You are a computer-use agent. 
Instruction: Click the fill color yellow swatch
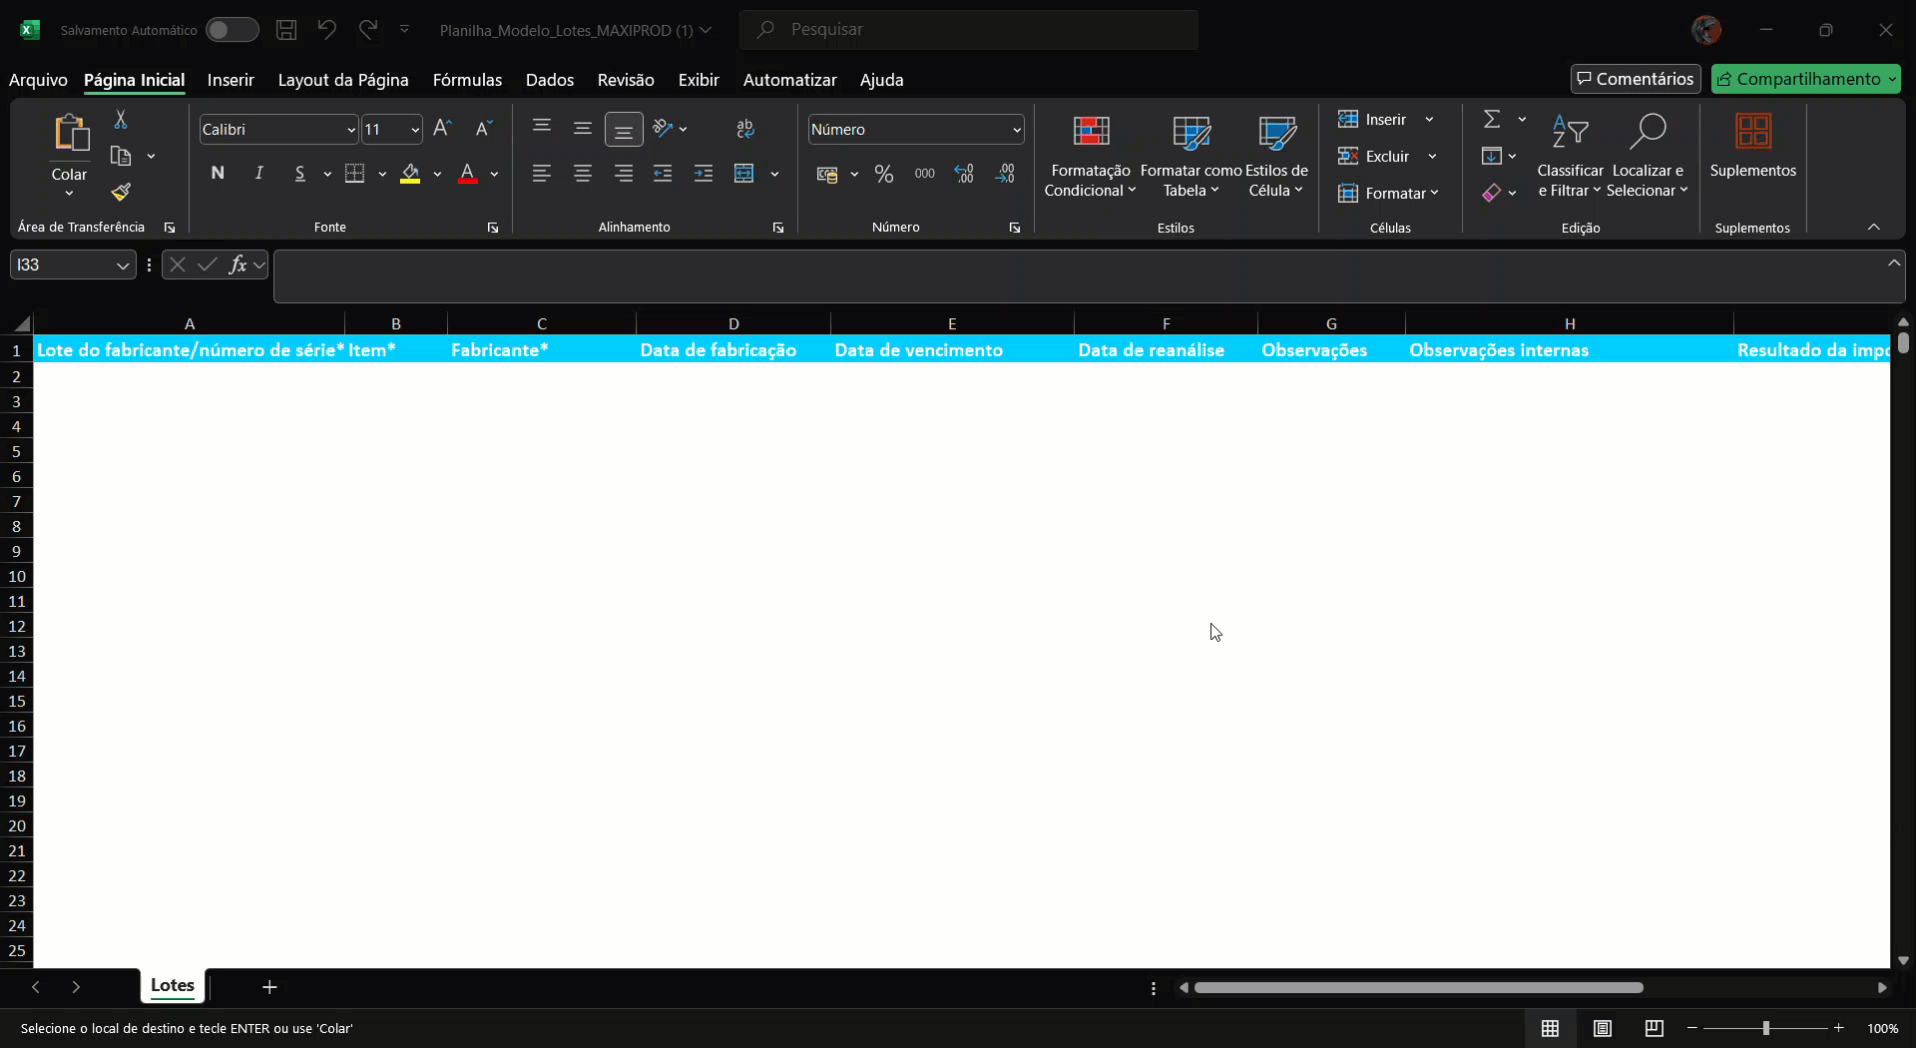point(410,174)
